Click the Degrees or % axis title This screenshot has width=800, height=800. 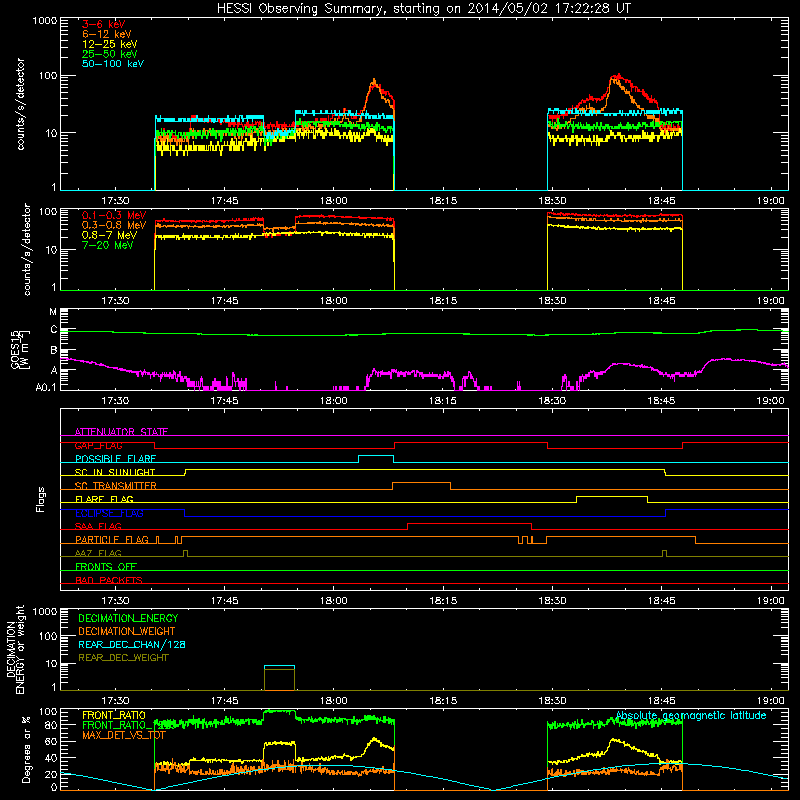click(26, 750)
